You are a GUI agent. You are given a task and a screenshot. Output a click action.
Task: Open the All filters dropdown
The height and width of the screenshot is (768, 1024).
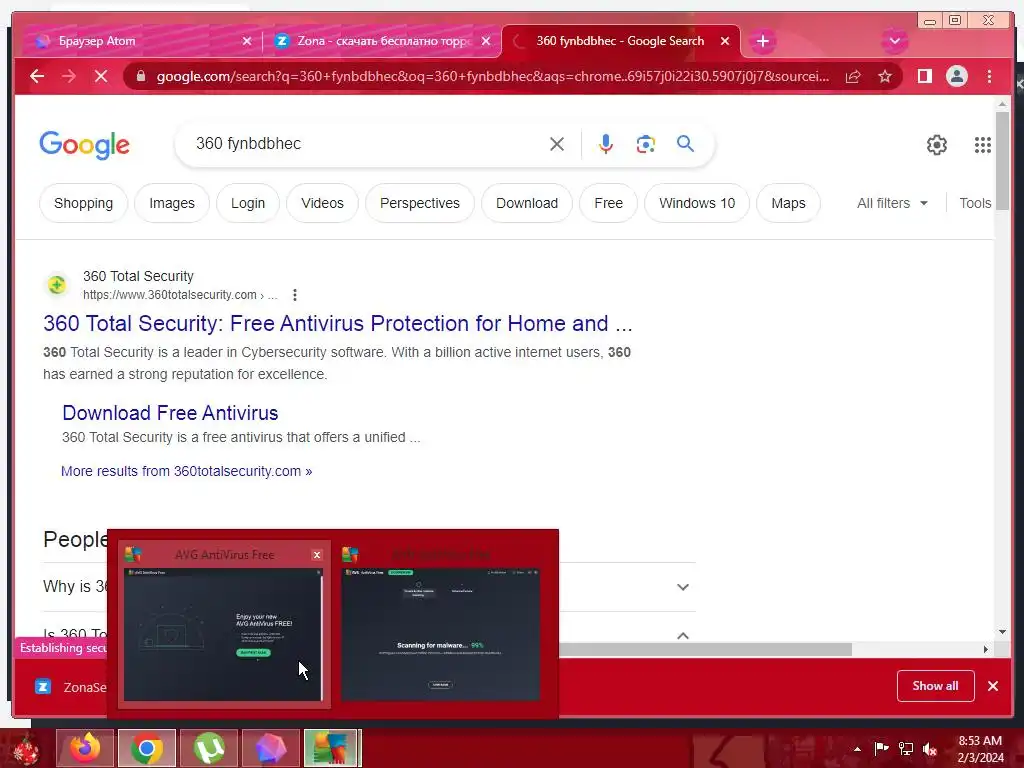(x=892, y=203)
